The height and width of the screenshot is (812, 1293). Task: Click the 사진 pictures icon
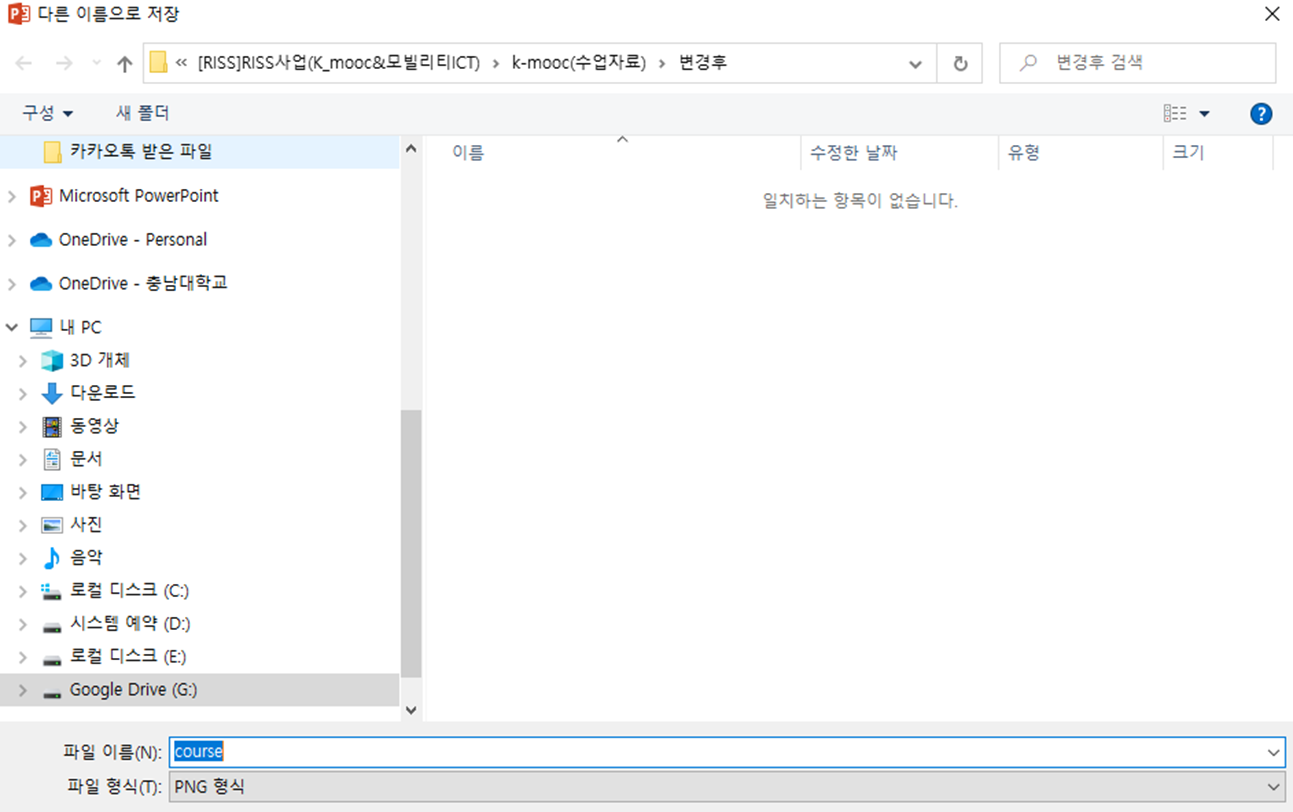pyautogui.click(x=52, y=526)
